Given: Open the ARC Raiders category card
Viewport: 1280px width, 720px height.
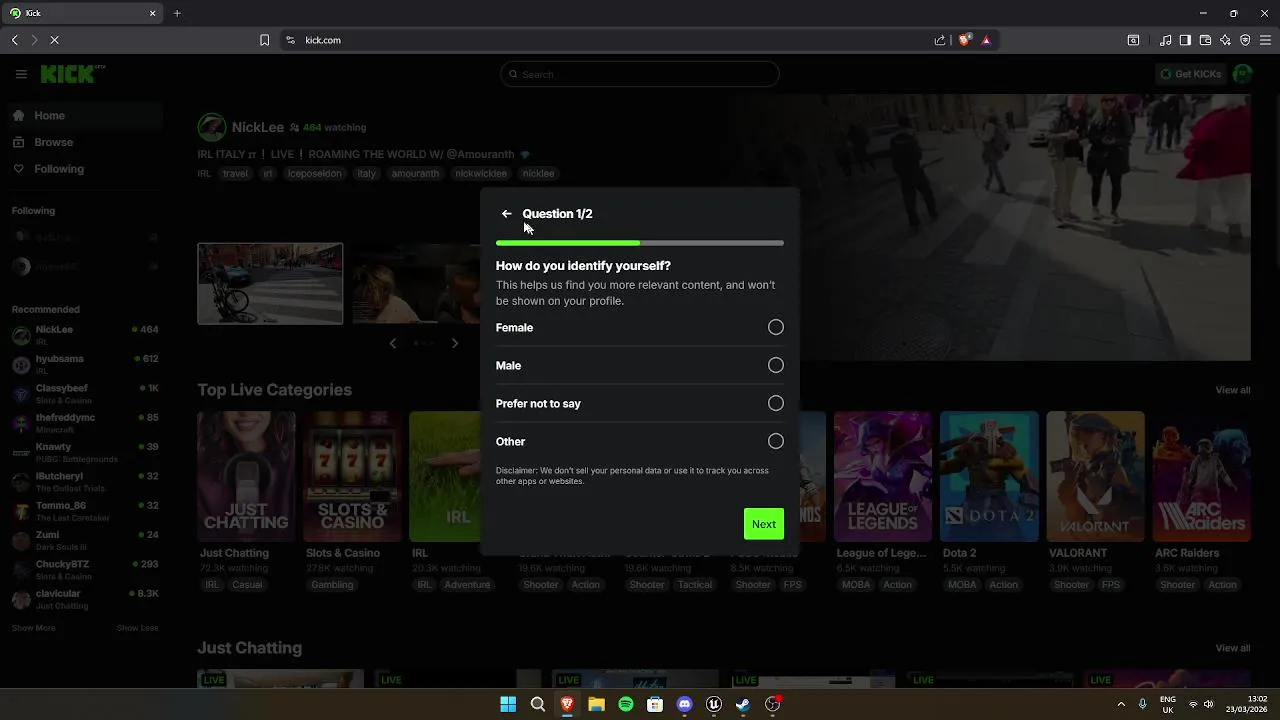Looking at the screenshot, I should click(x=1201, y=476).
